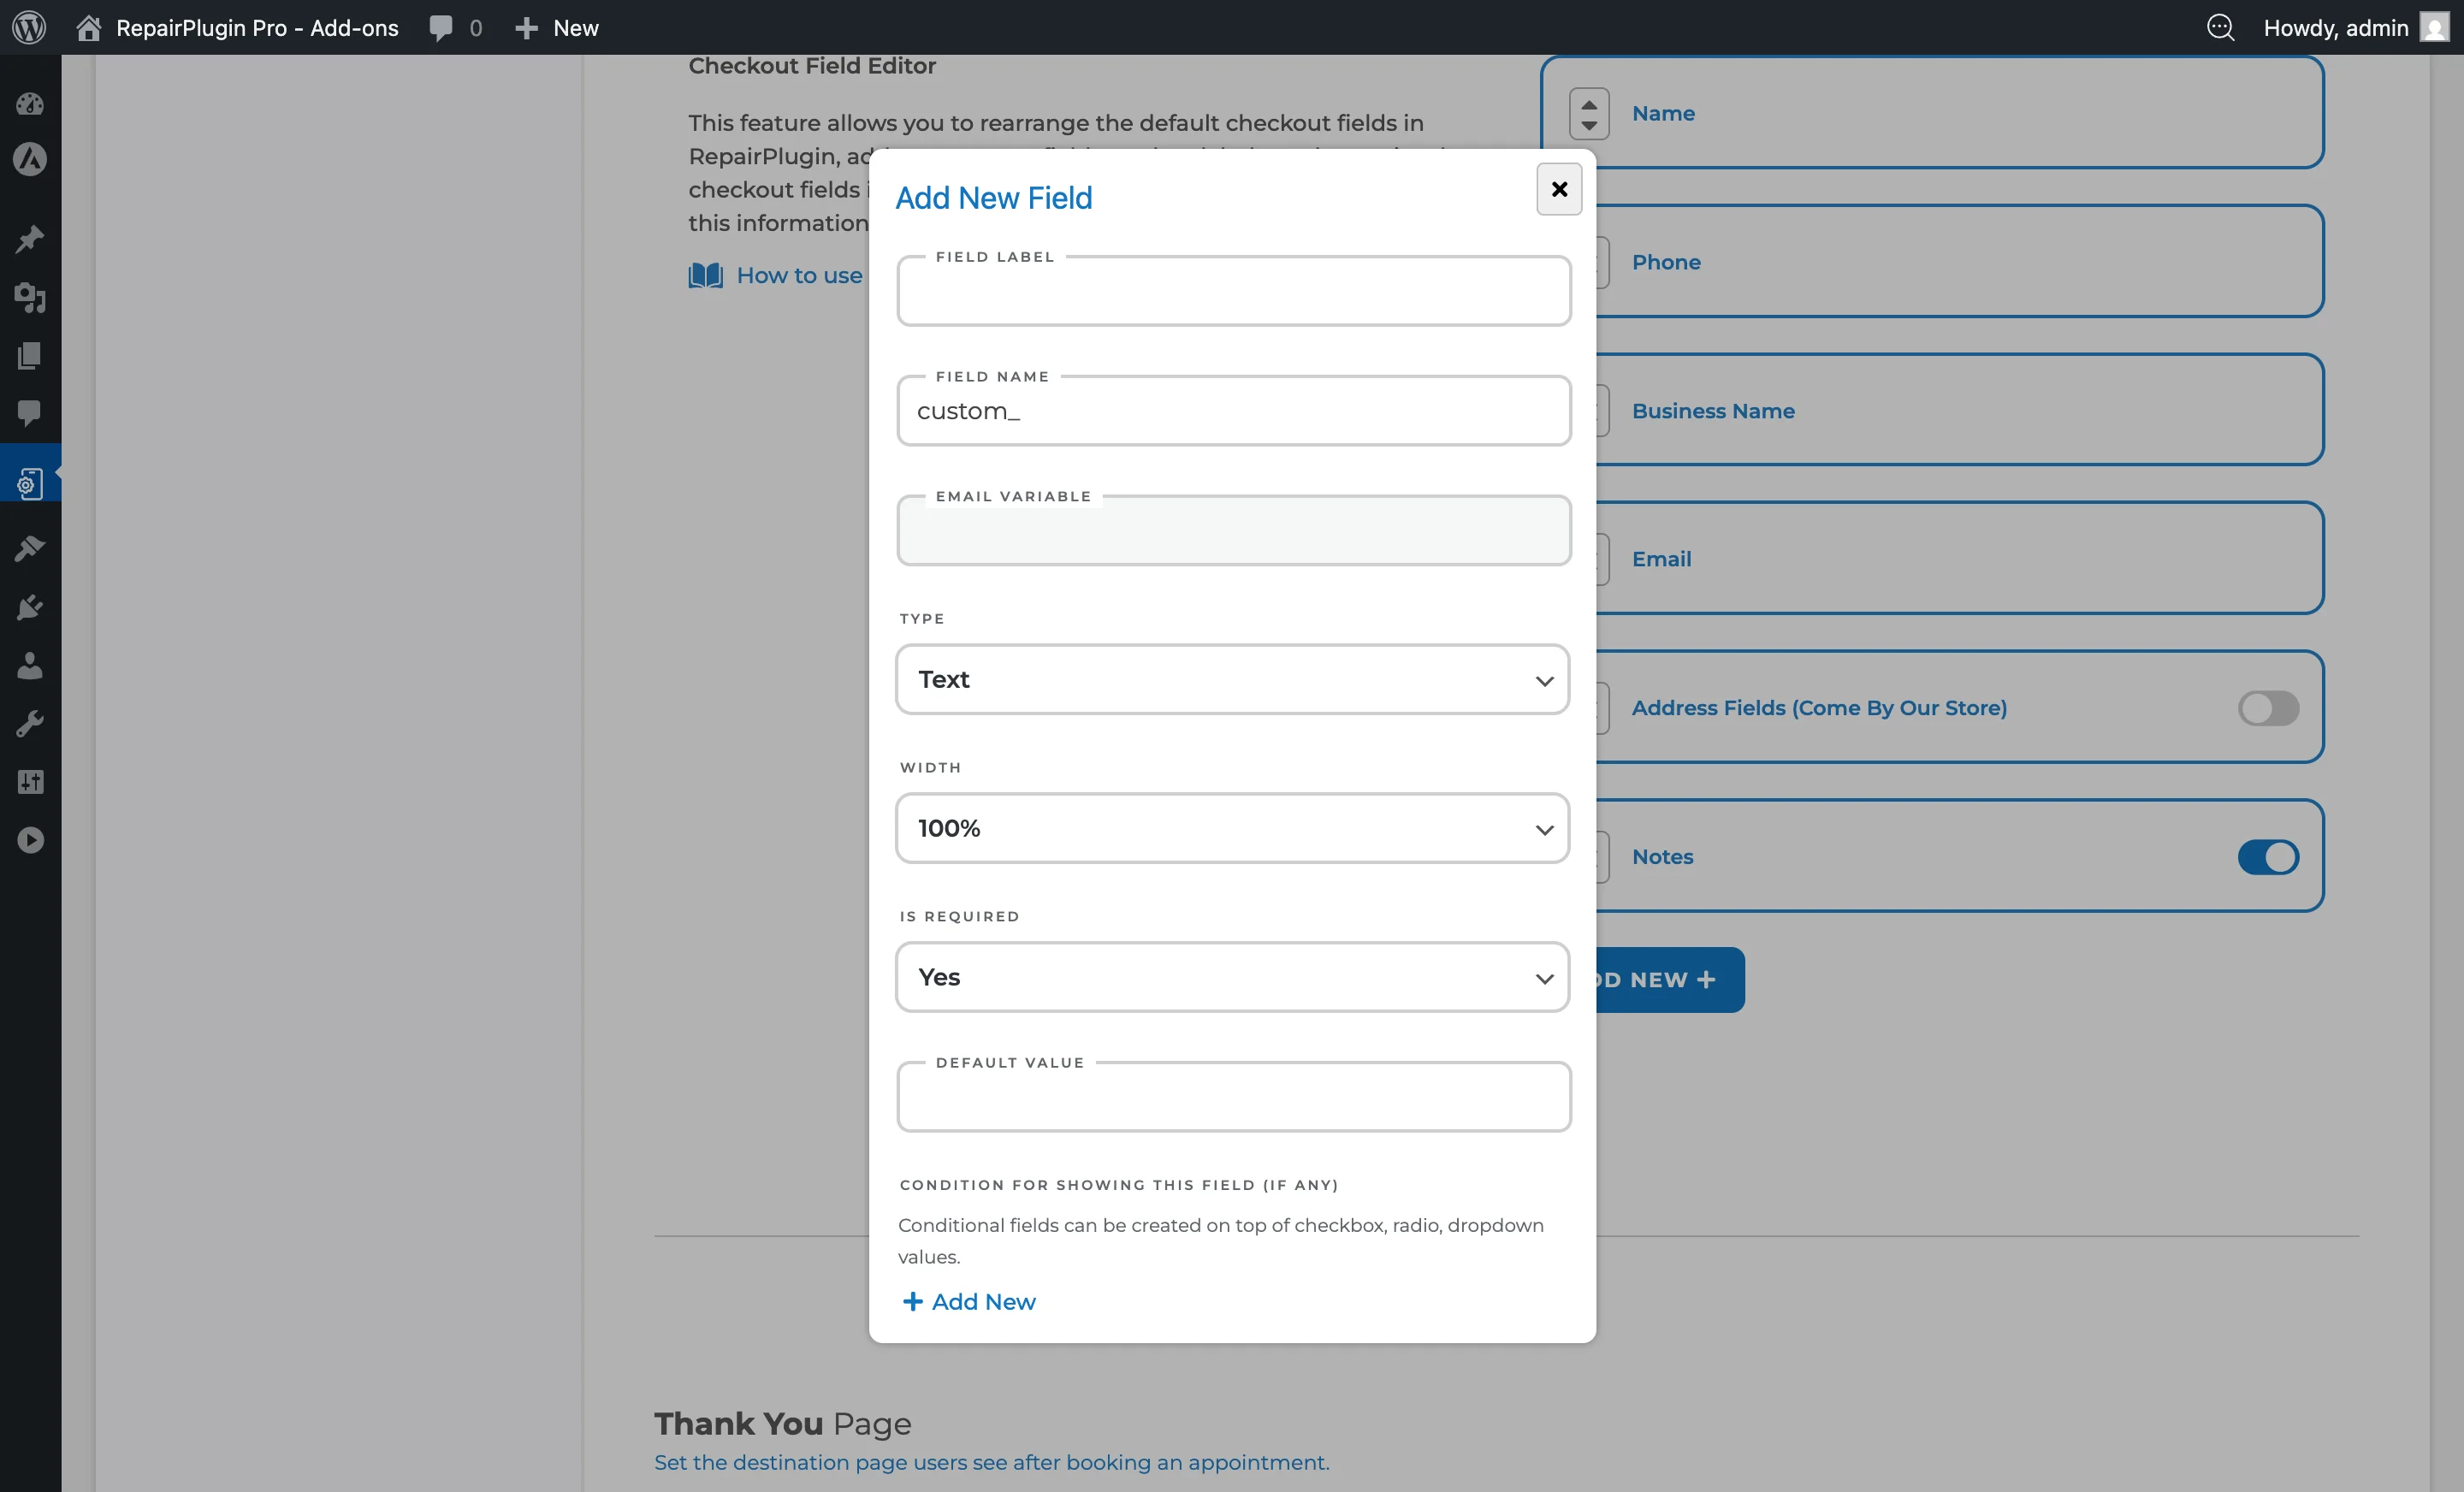Toggle the Email field visibility
Viewport: 2464px width, 1492px height.
point(2268,558)
